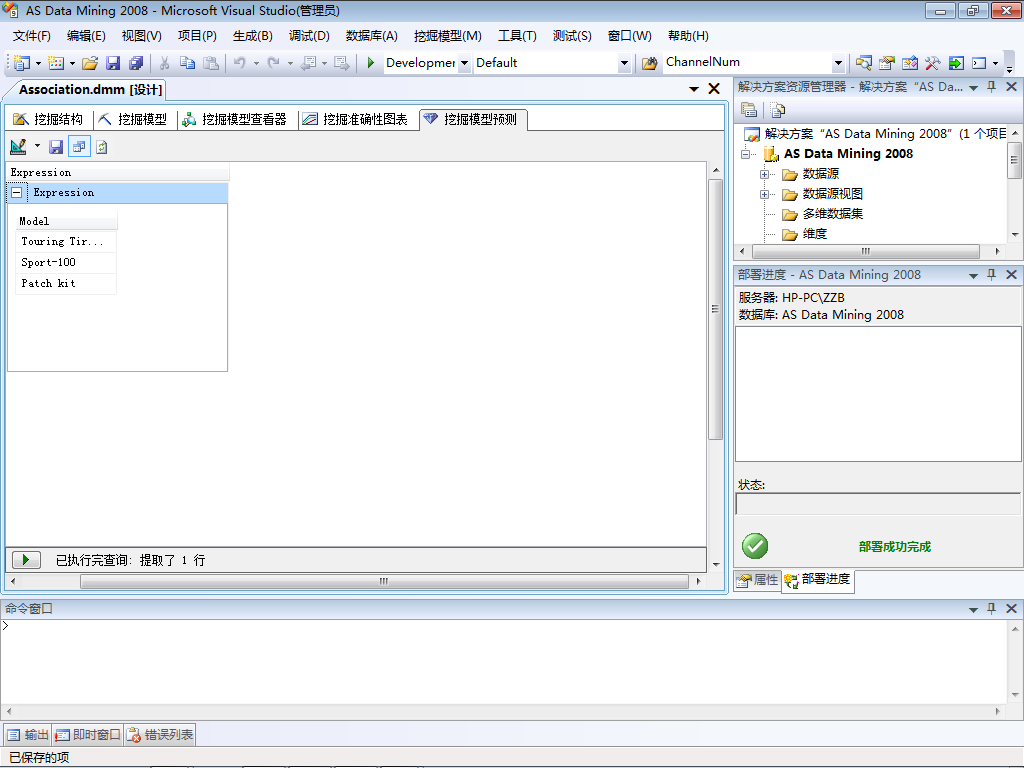
Task: Open the view switch dropdown arrow in prediction toolbar
Action: [37, 146]
